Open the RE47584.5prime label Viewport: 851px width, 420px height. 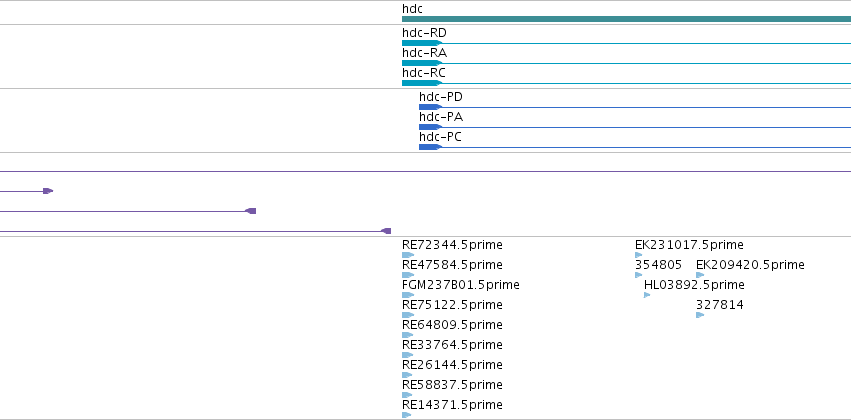click(x=452, y=265)
